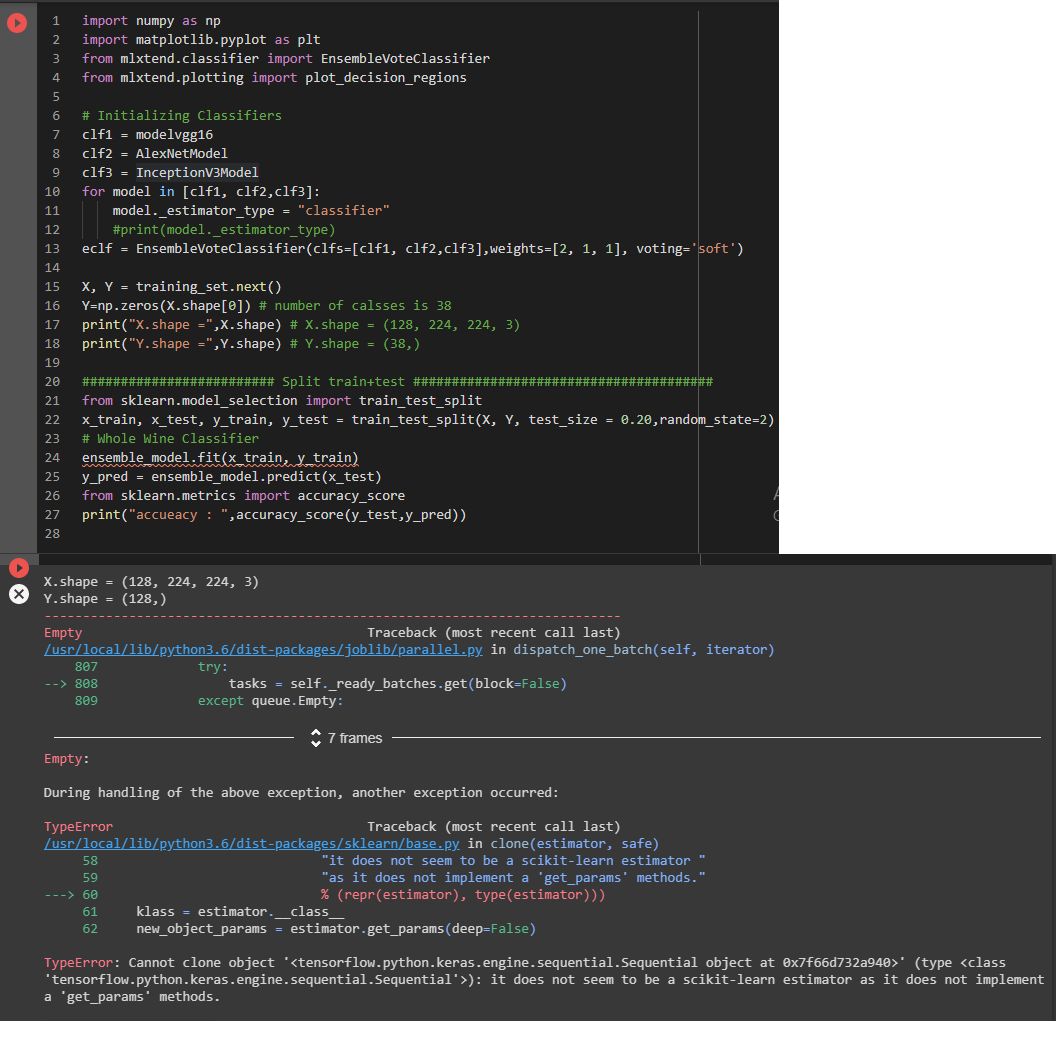
Task: Click the commented '#print(model._estimator_type)' line
Action: click(x=224, y=229)
